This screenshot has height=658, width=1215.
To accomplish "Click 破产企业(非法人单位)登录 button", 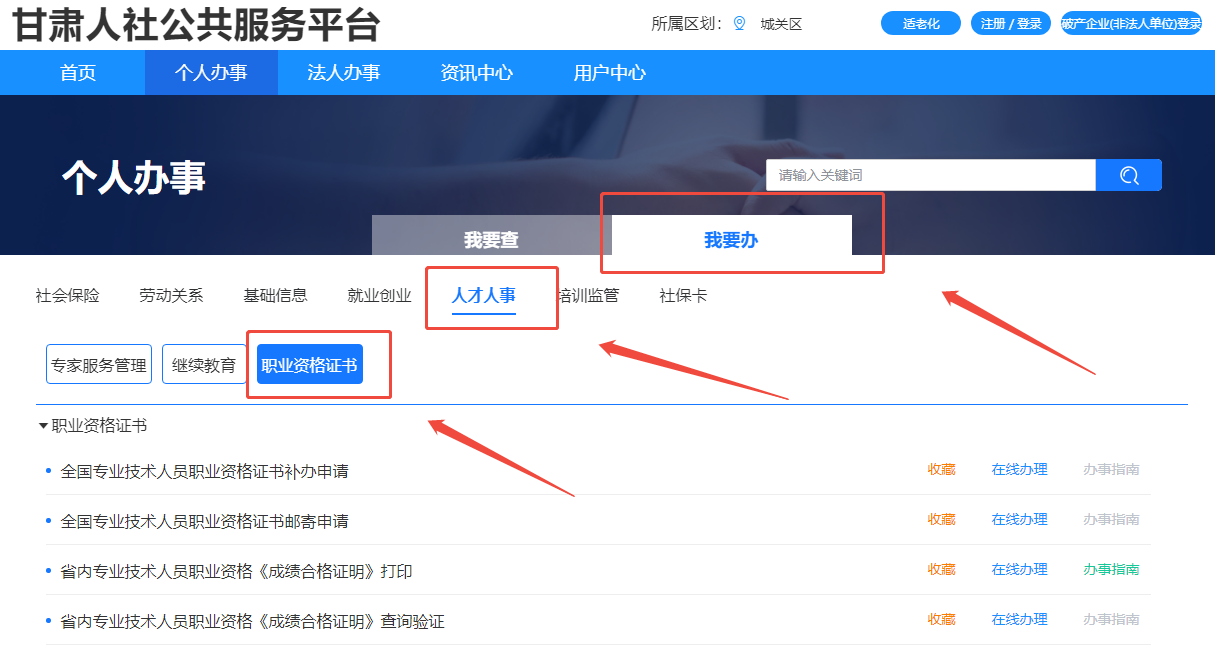I will click(1131, 24).
